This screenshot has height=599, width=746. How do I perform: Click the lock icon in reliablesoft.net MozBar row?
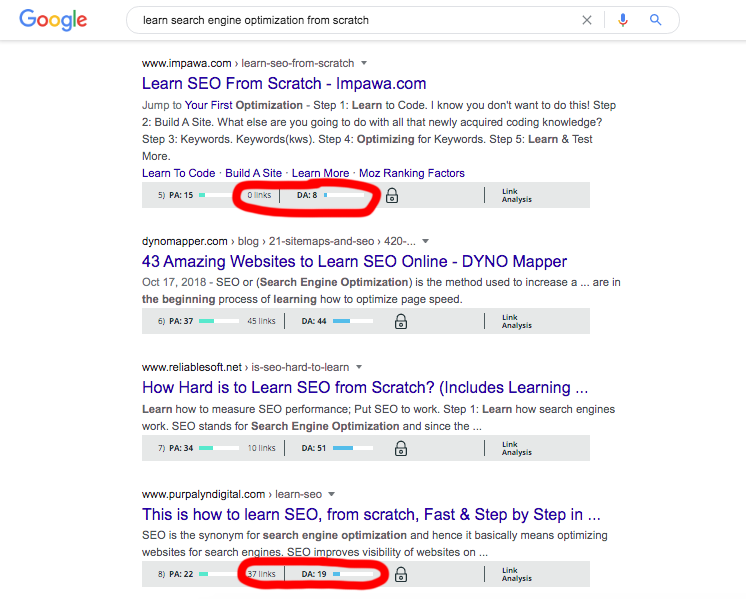(x=401, y=448)
